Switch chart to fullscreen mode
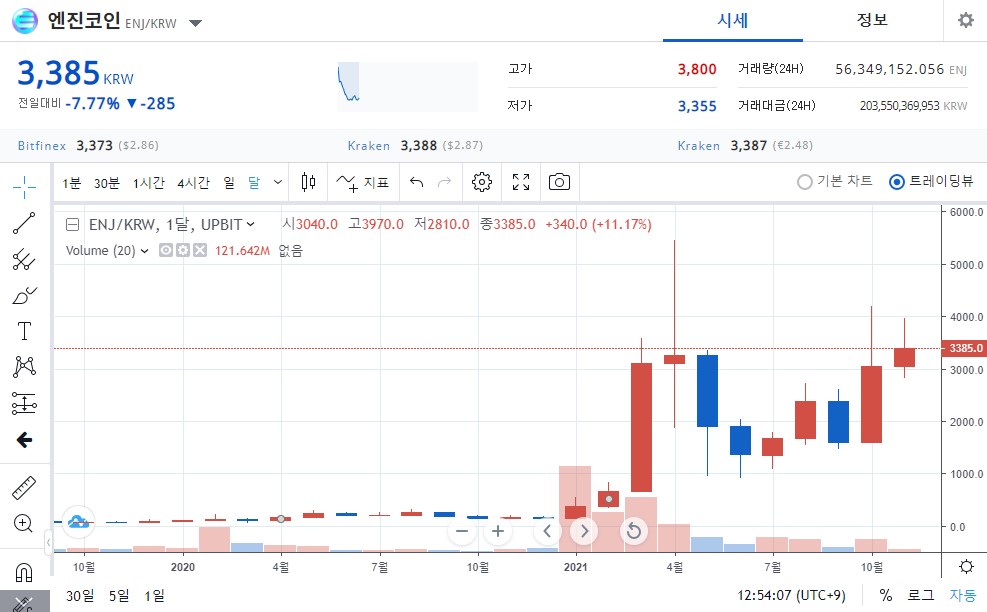987x612 pixels. pyautogui.click(x=521, y=183)
